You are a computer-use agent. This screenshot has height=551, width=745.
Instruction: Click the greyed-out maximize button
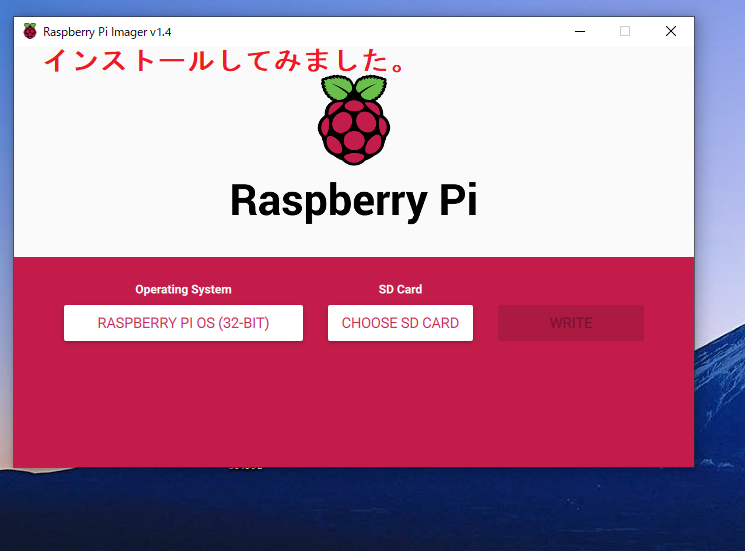click(625, 31)
